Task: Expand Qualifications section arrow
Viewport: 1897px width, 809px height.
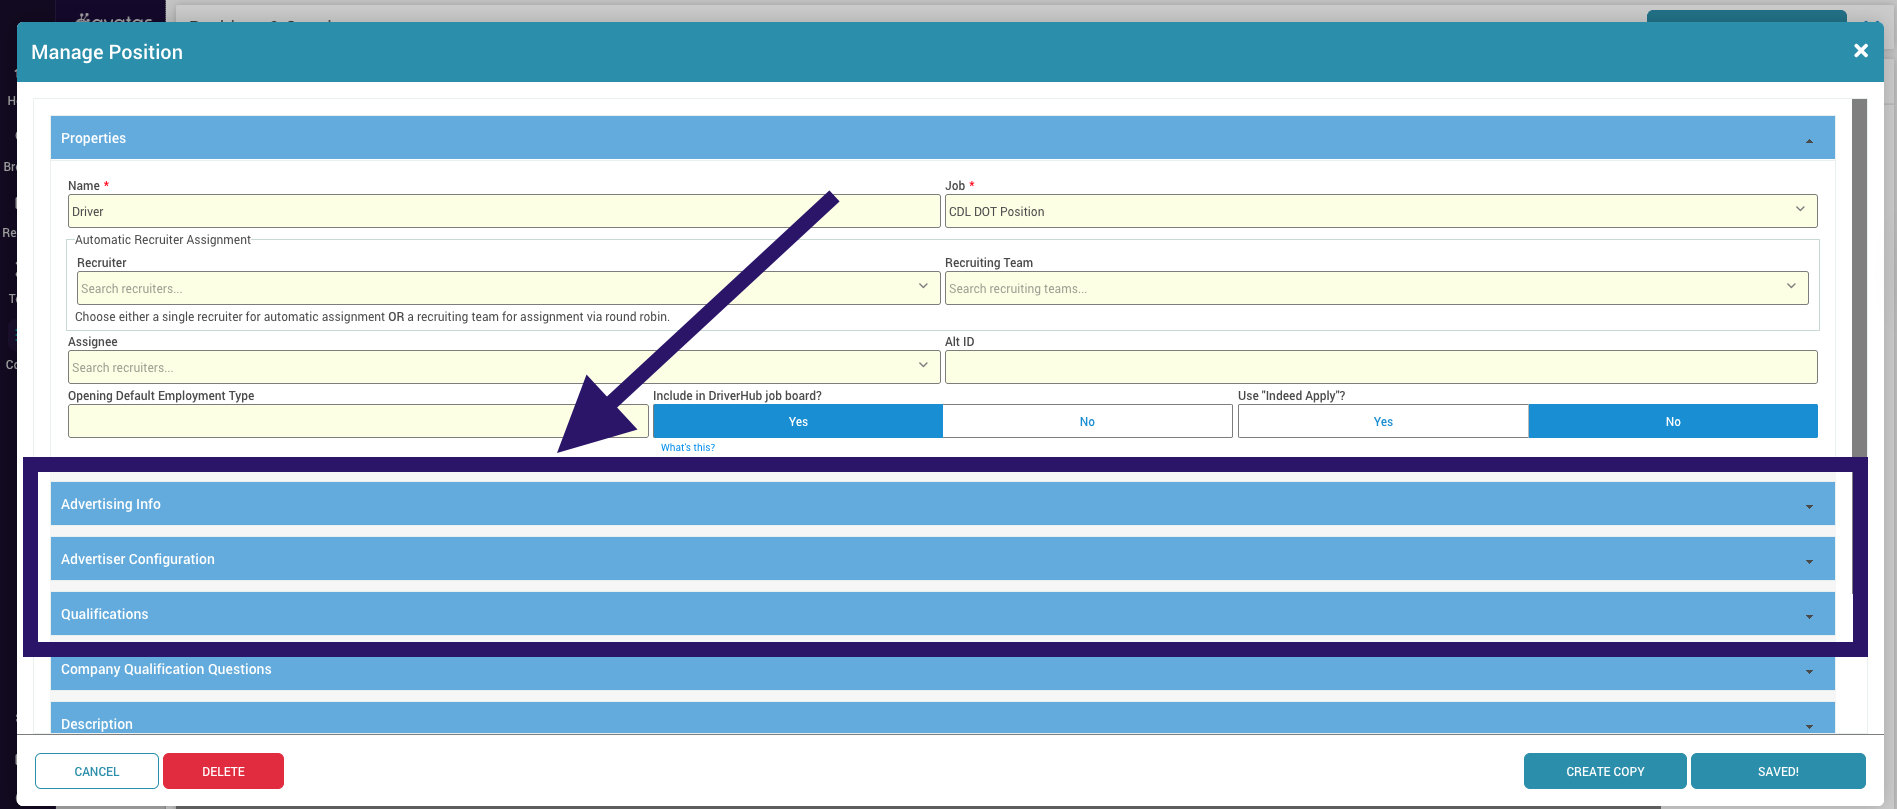Action: [x=1809, y=616]
